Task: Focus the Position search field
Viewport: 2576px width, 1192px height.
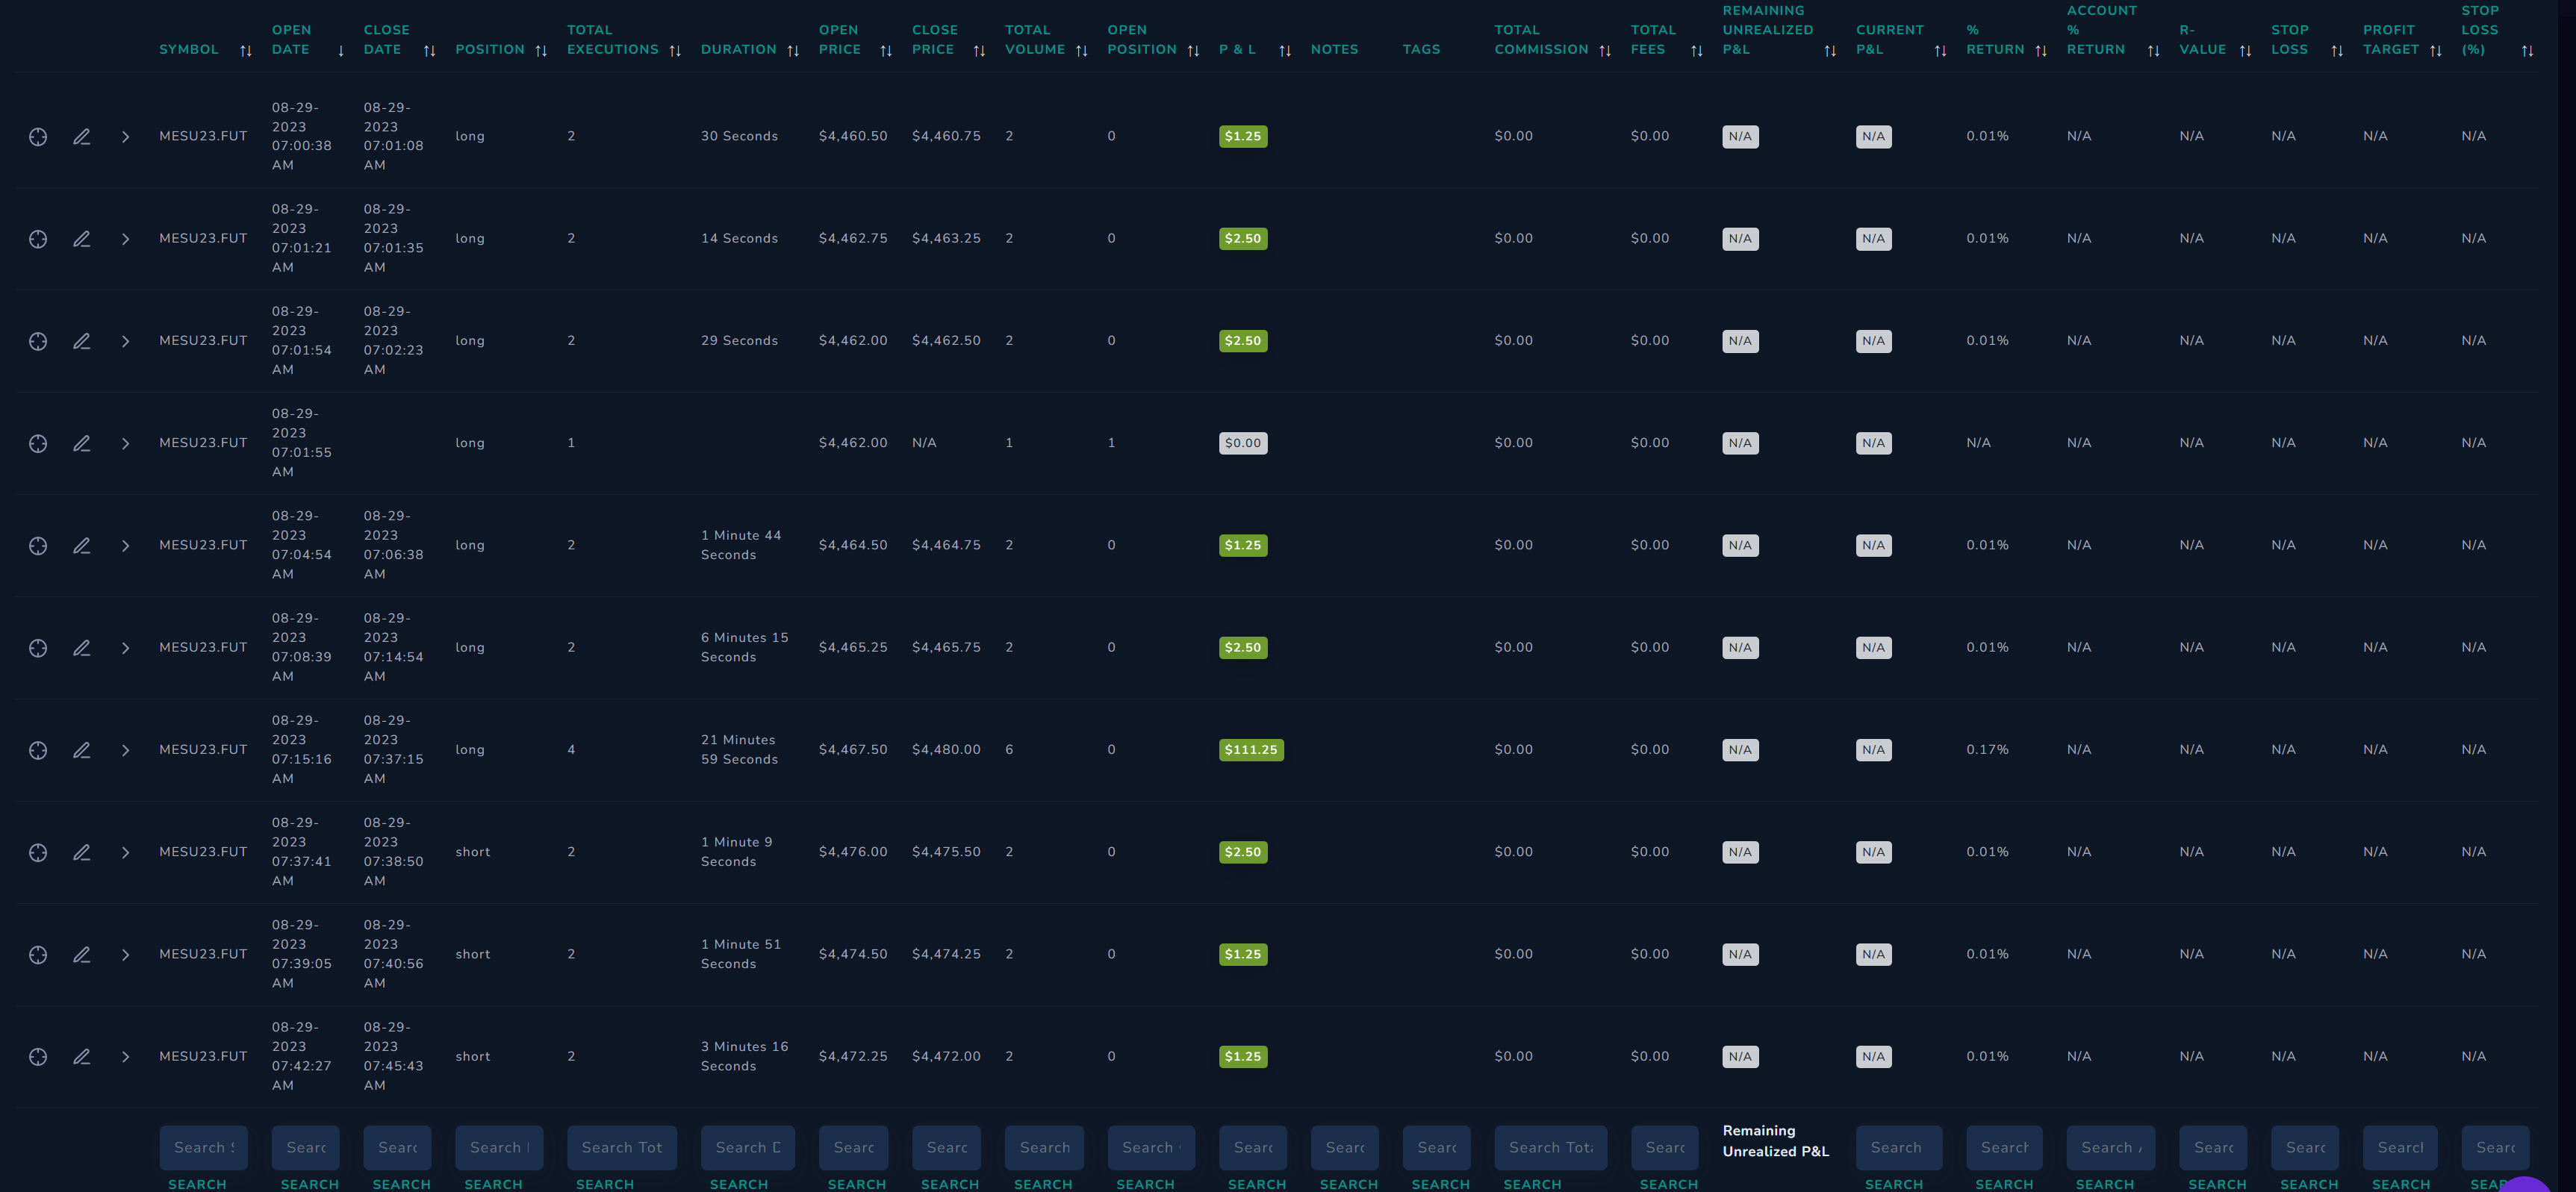Action: click(x=499, y=1148)
